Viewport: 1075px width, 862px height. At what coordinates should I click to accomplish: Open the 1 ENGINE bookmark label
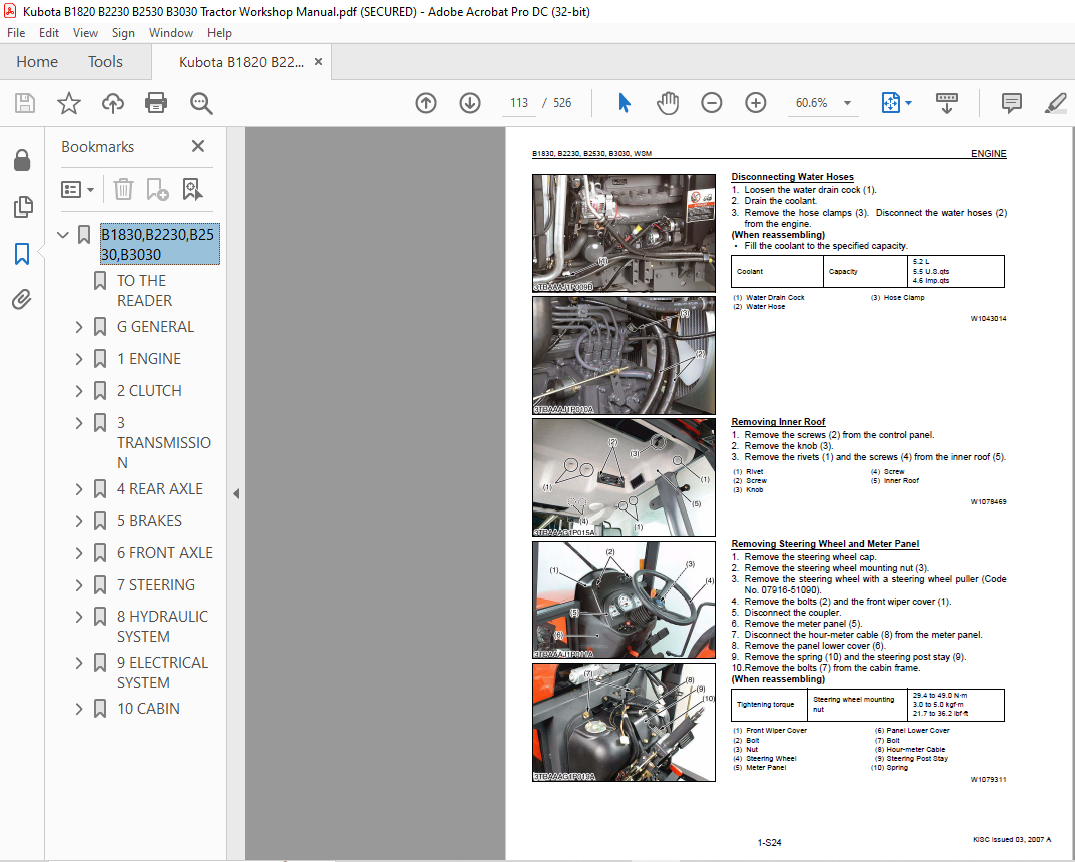click(x=149, y=359)
